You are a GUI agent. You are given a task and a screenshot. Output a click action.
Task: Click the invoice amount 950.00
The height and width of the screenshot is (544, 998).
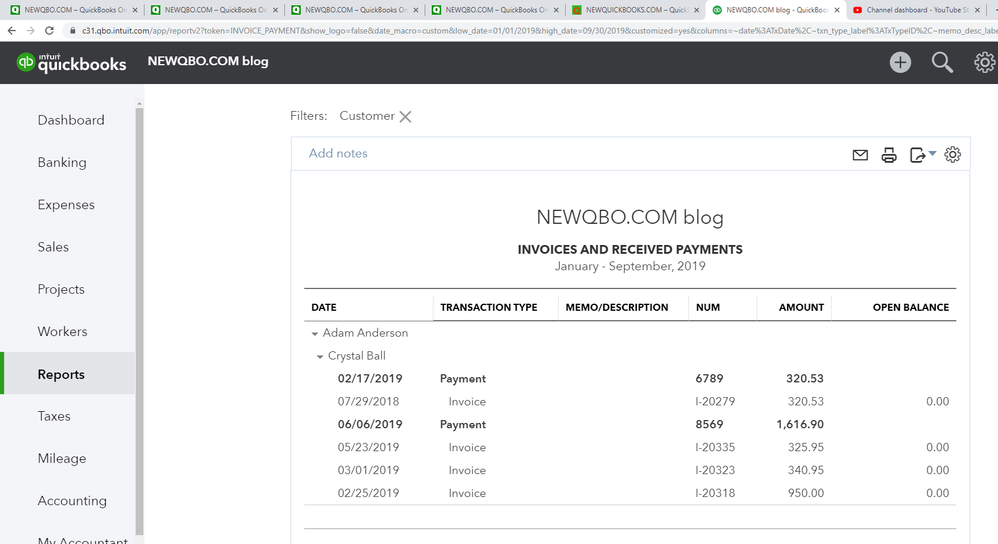point(806,493)
